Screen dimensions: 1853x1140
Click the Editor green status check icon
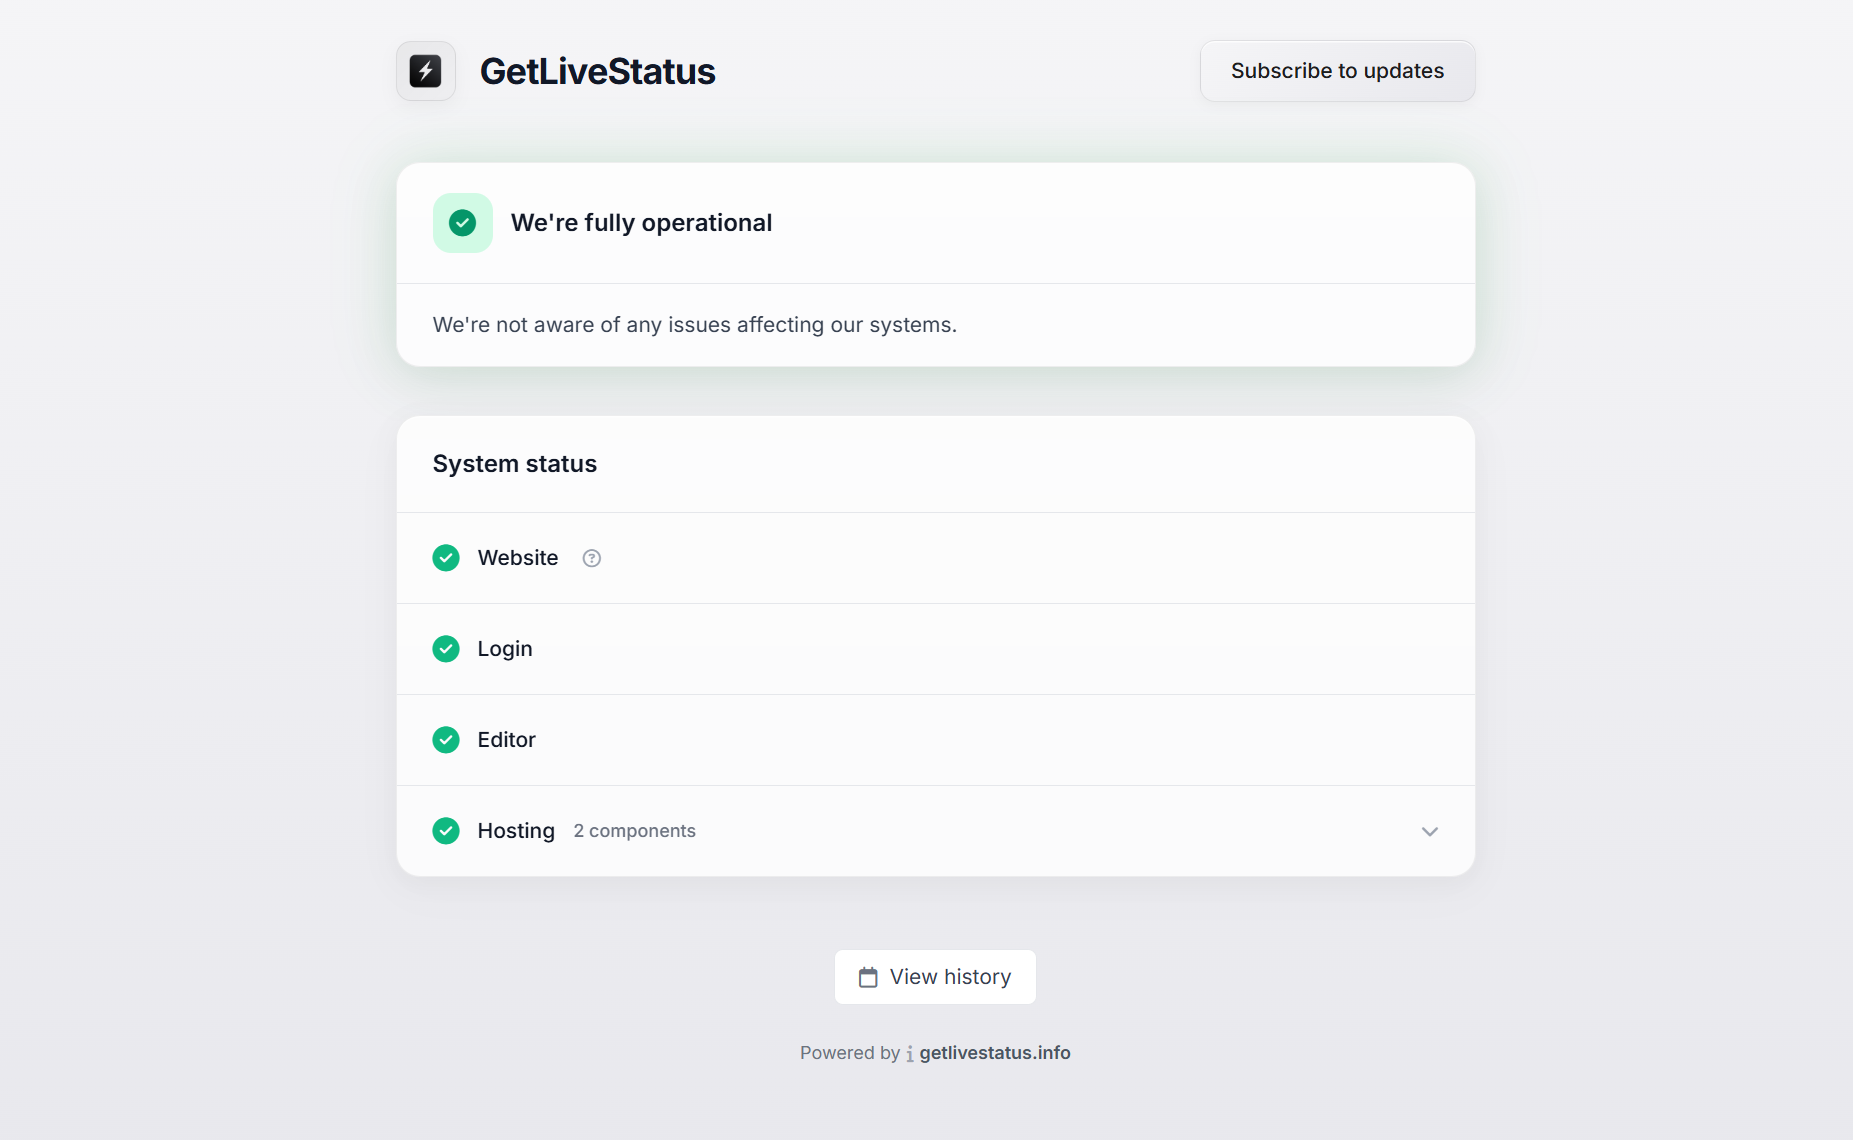(446, 740)
